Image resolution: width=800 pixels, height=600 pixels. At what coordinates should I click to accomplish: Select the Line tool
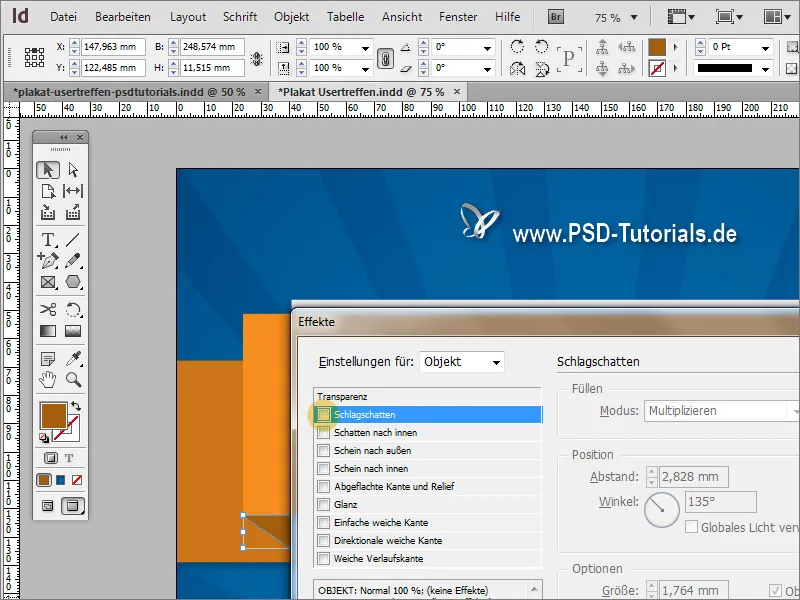coord(73,239)
